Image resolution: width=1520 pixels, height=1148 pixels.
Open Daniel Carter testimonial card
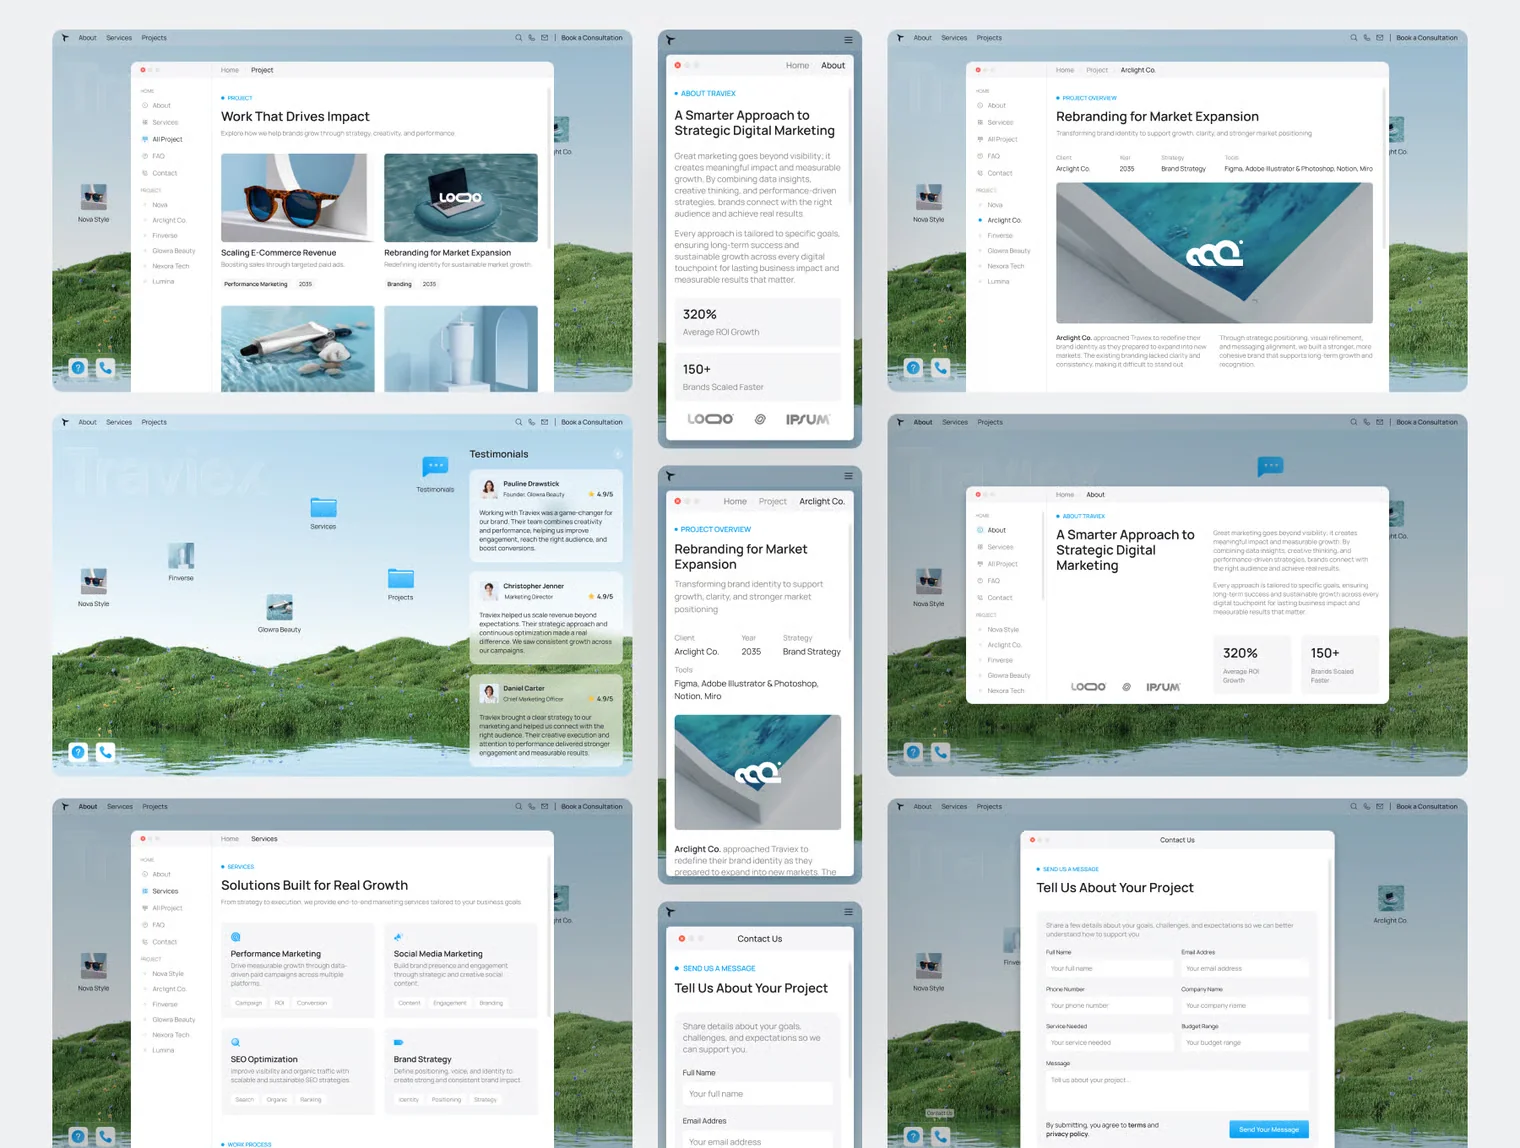pyautogui.click(x=546, y=720)
